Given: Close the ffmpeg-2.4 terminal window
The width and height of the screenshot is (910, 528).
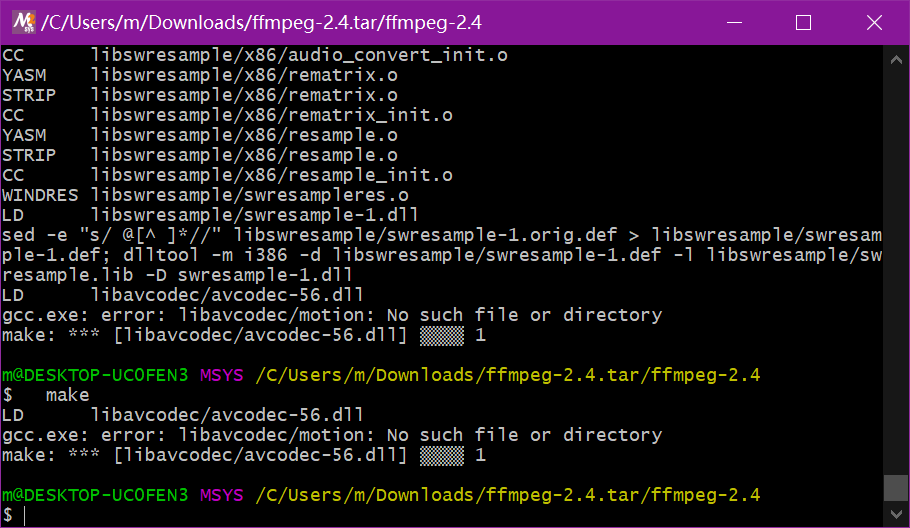Looking at the screenshot, I should (x=874, y=22).
